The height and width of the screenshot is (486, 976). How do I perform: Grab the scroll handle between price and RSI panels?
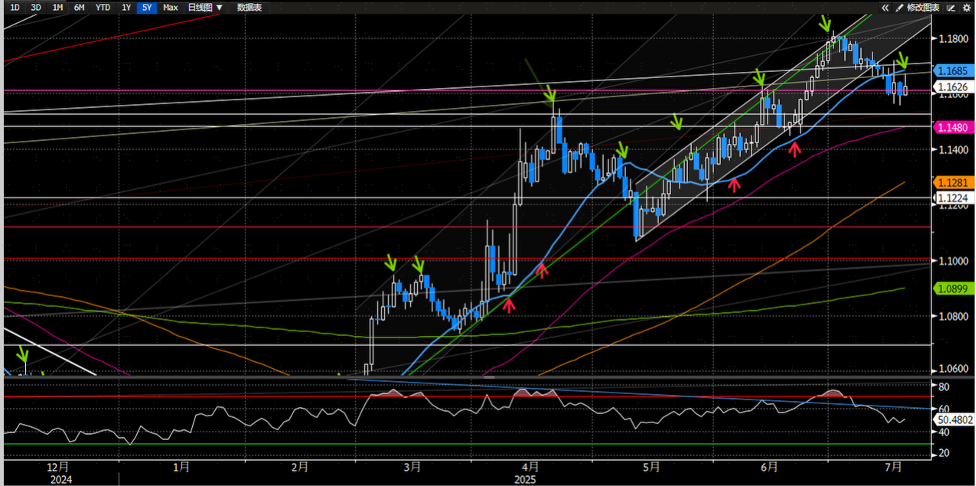pyautogui.click(x=489, y=376)
